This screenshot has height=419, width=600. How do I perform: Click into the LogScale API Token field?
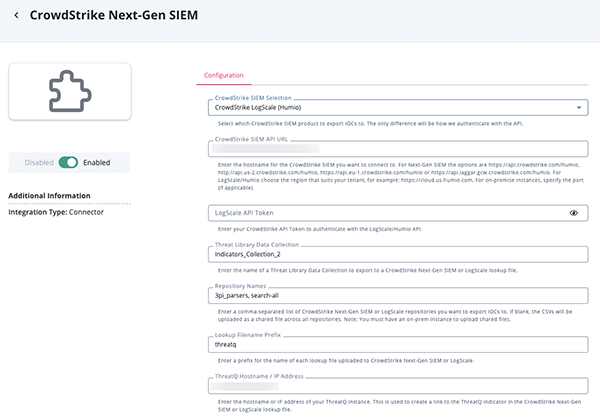click(x=398, y=213)
